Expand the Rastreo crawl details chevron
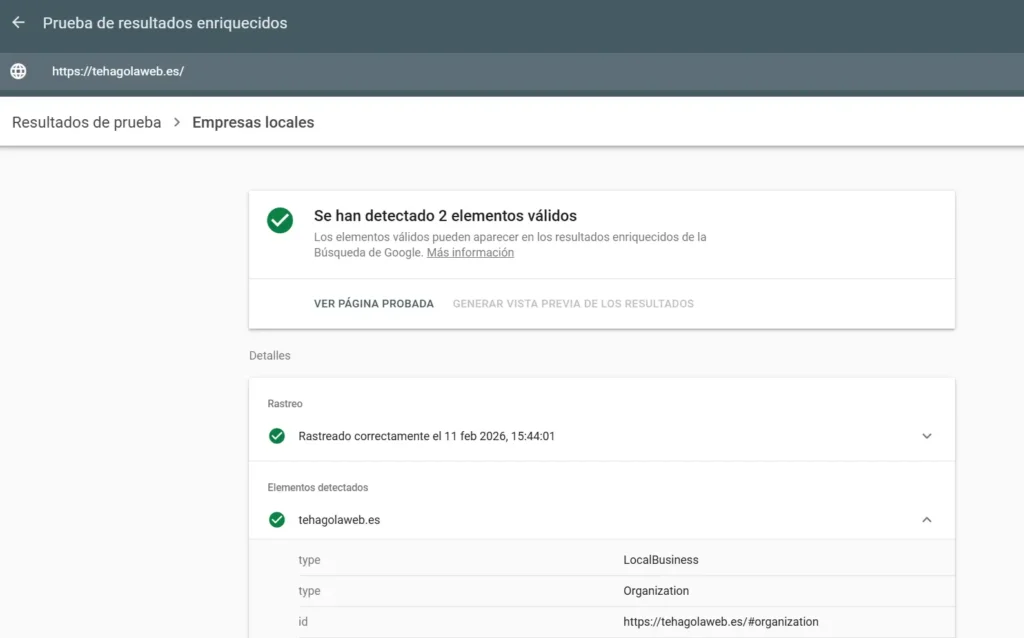 coord(926,436)
